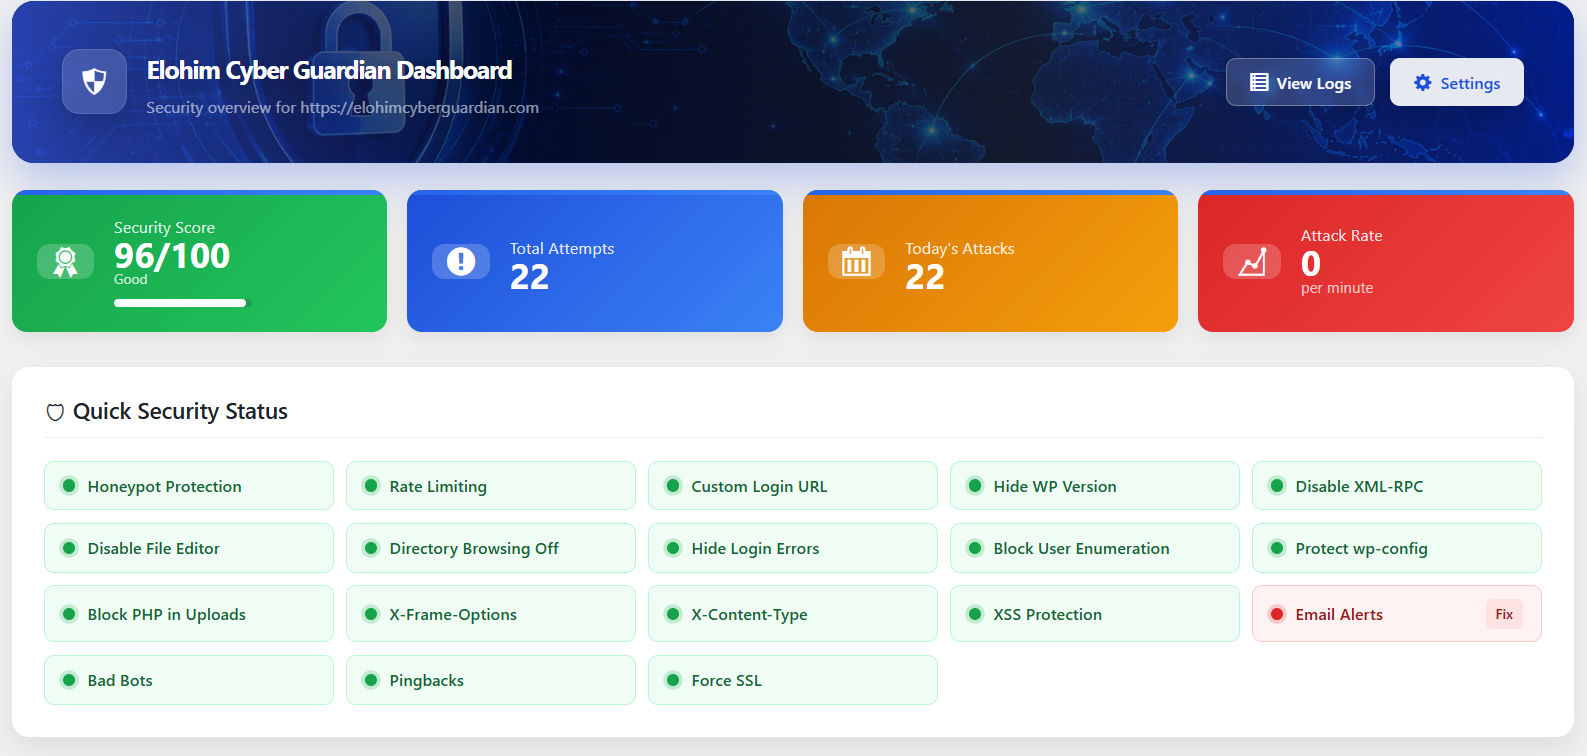The height and width of the screenshot is (756, 1587).
Task: Select the Honeypot Protection status item
Action: [189, 486]
